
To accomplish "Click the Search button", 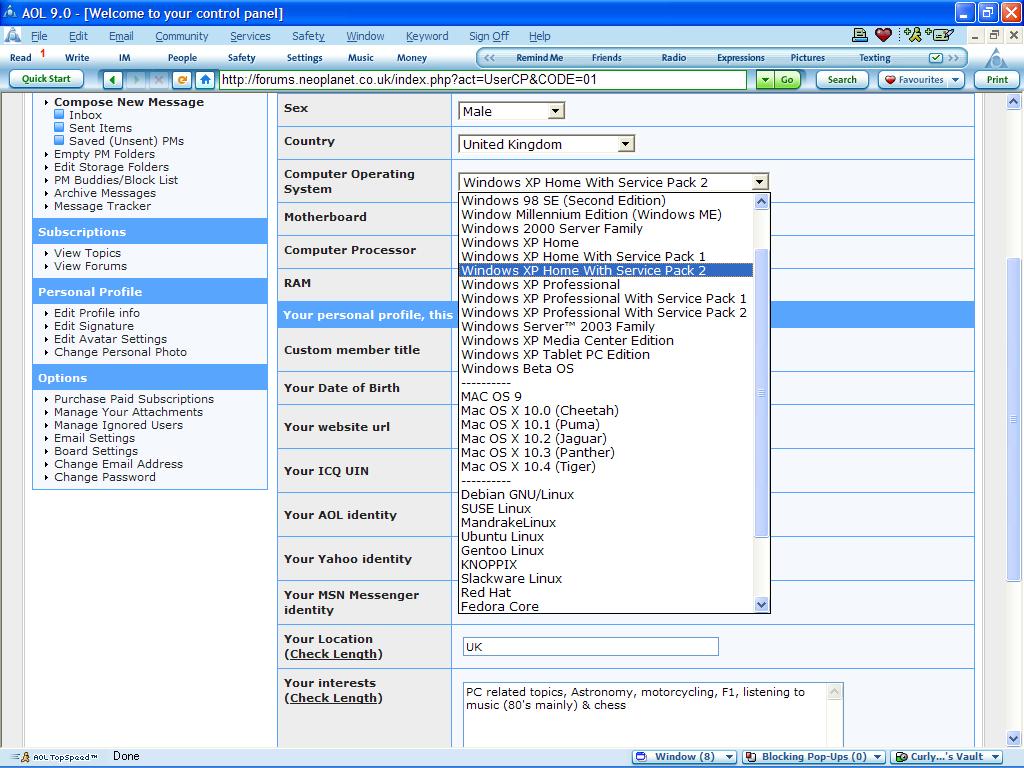I will pyautogui.click(x=842, y=80).
